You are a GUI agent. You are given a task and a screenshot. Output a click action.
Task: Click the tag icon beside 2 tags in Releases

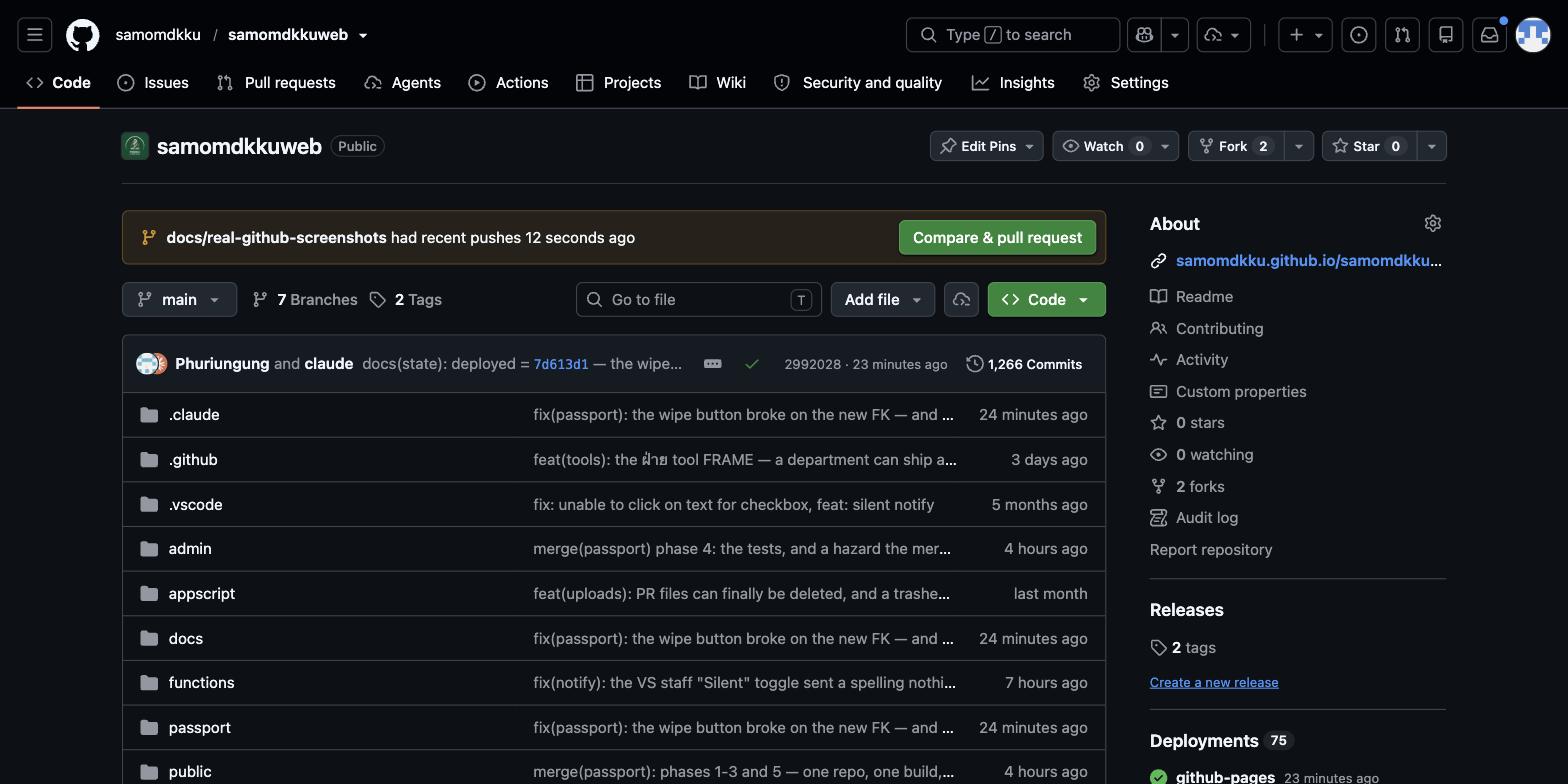(x=1158, y=648)
